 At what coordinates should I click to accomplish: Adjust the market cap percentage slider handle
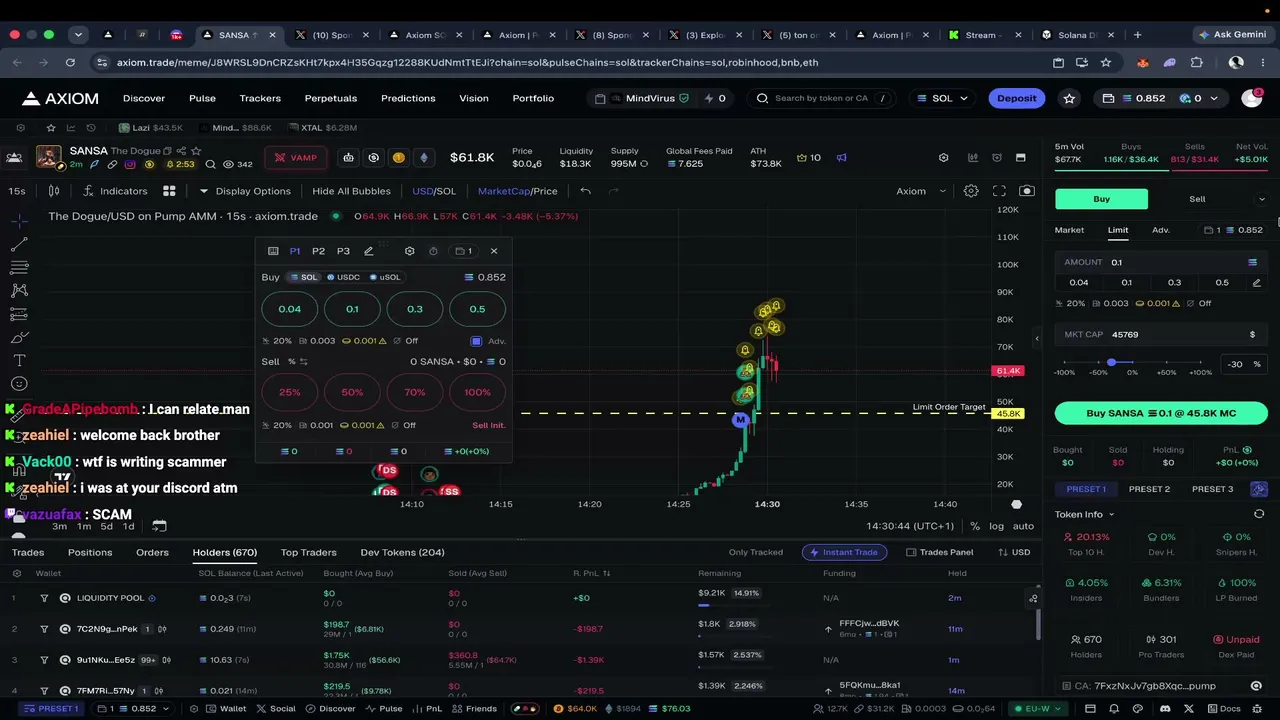click(x=1111, y=362)
